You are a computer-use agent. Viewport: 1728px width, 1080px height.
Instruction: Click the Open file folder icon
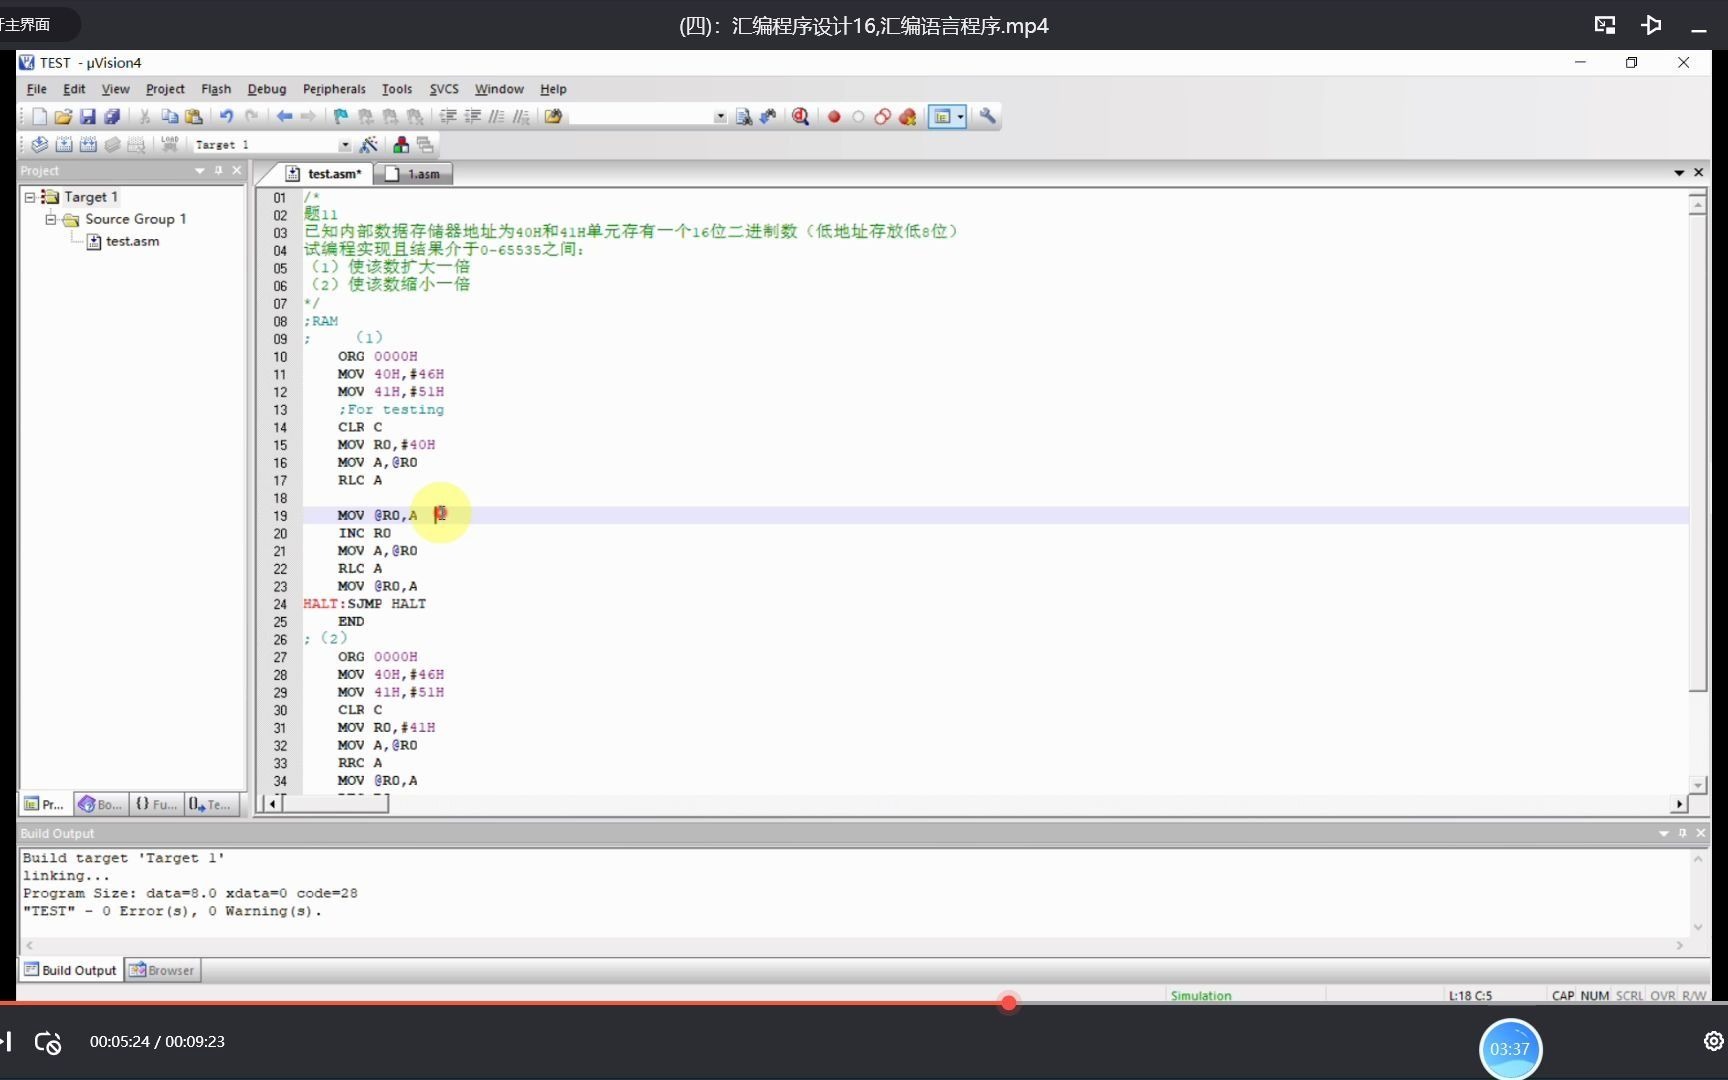click(63, 117)
